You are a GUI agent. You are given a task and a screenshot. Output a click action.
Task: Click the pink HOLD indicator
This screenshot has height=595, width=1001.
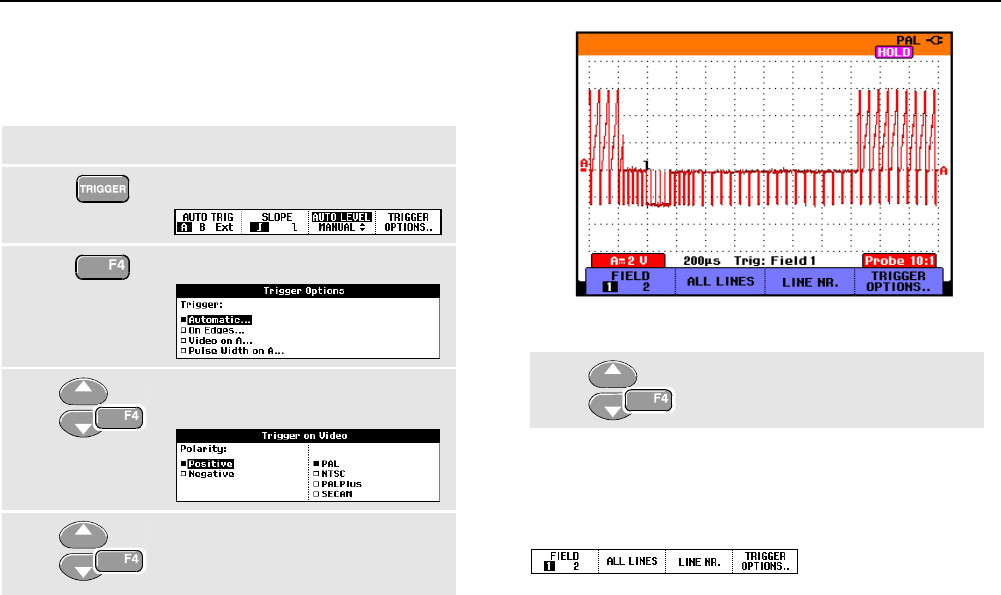click(894, 52)
